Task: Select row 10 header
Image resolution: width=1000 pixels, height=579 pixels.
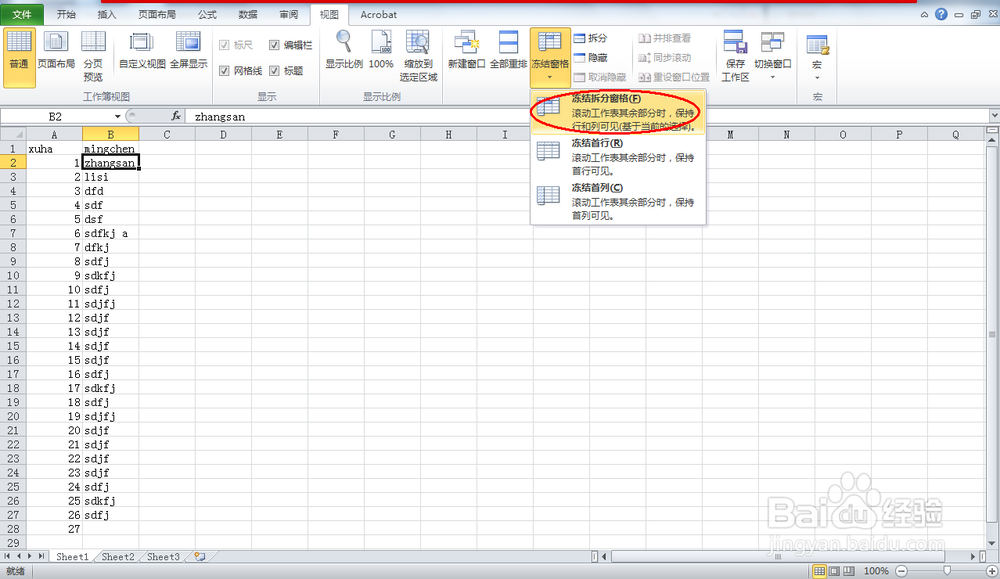Action: (13, 275)
